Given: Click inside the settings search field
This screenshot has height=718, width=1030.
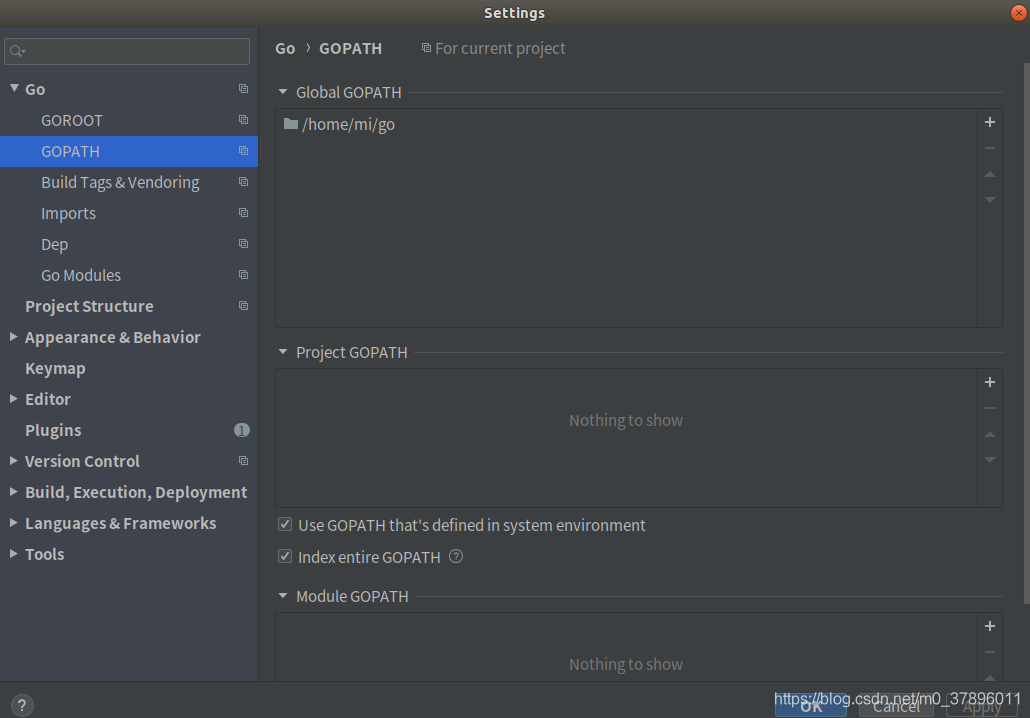Looking at the screenshot, I should pyautogui.click(x=127, y=51).
